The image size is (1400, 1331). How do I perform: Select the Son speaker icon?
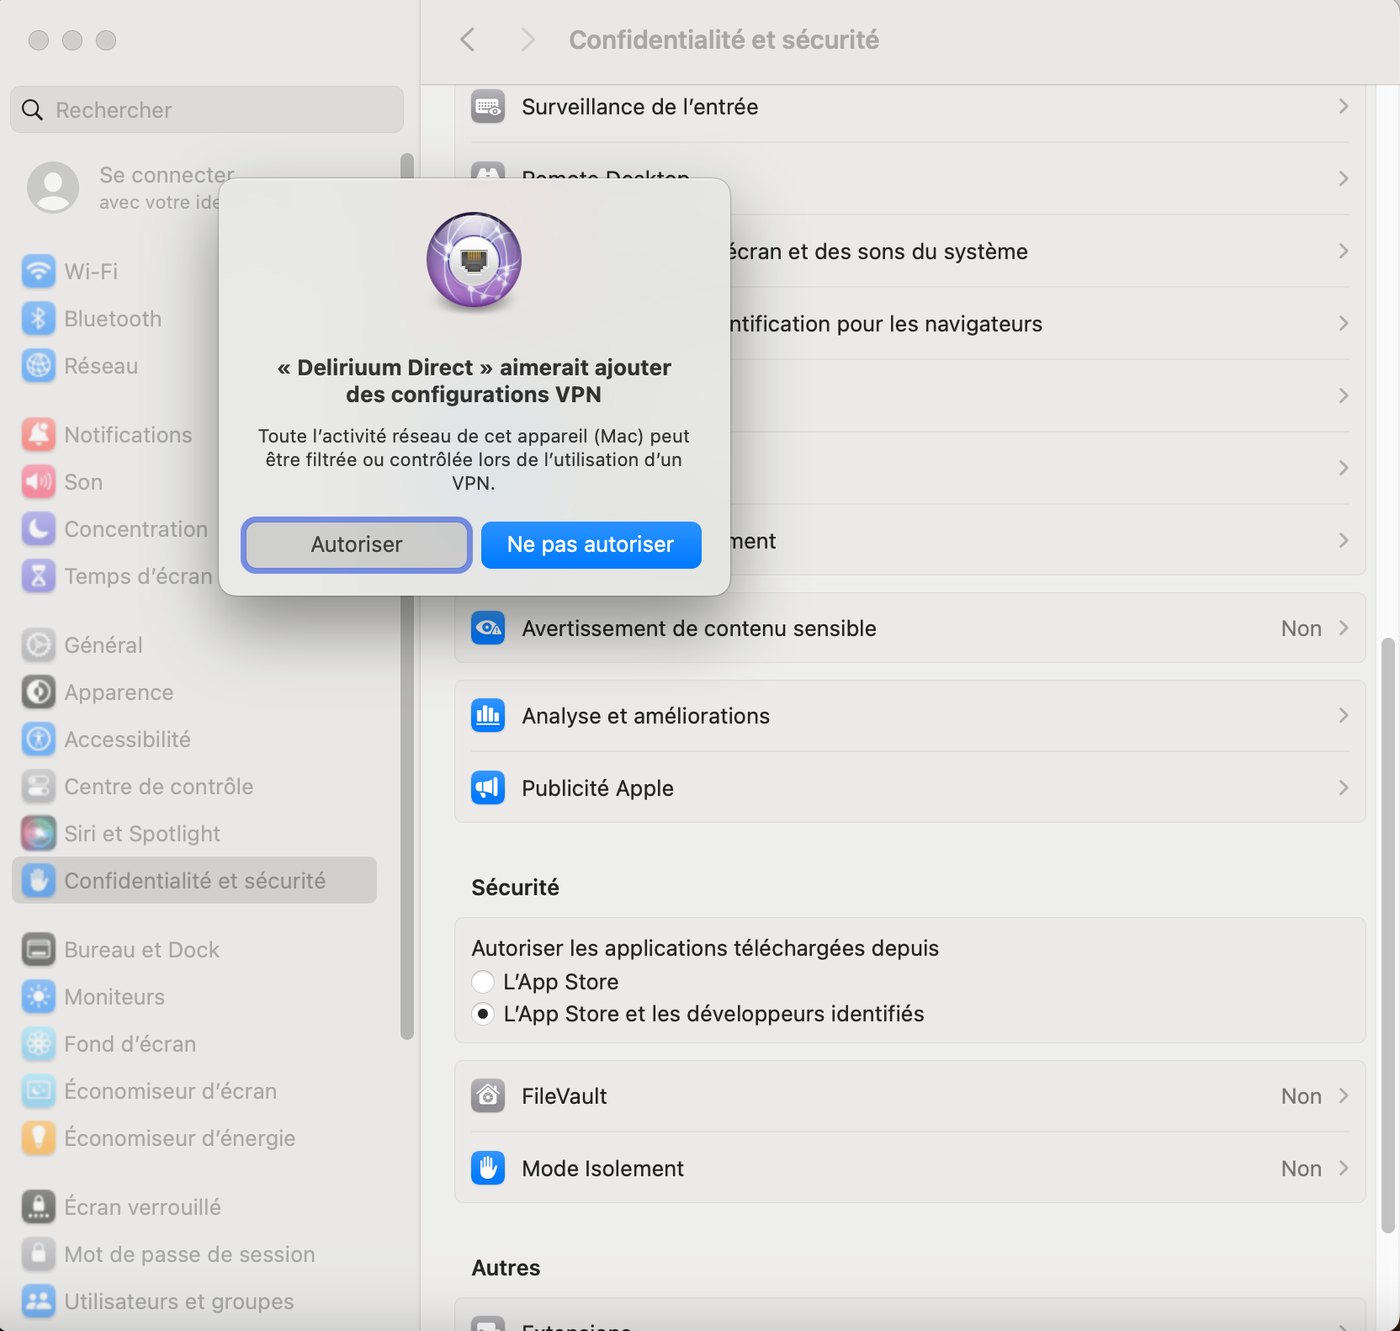38,481
